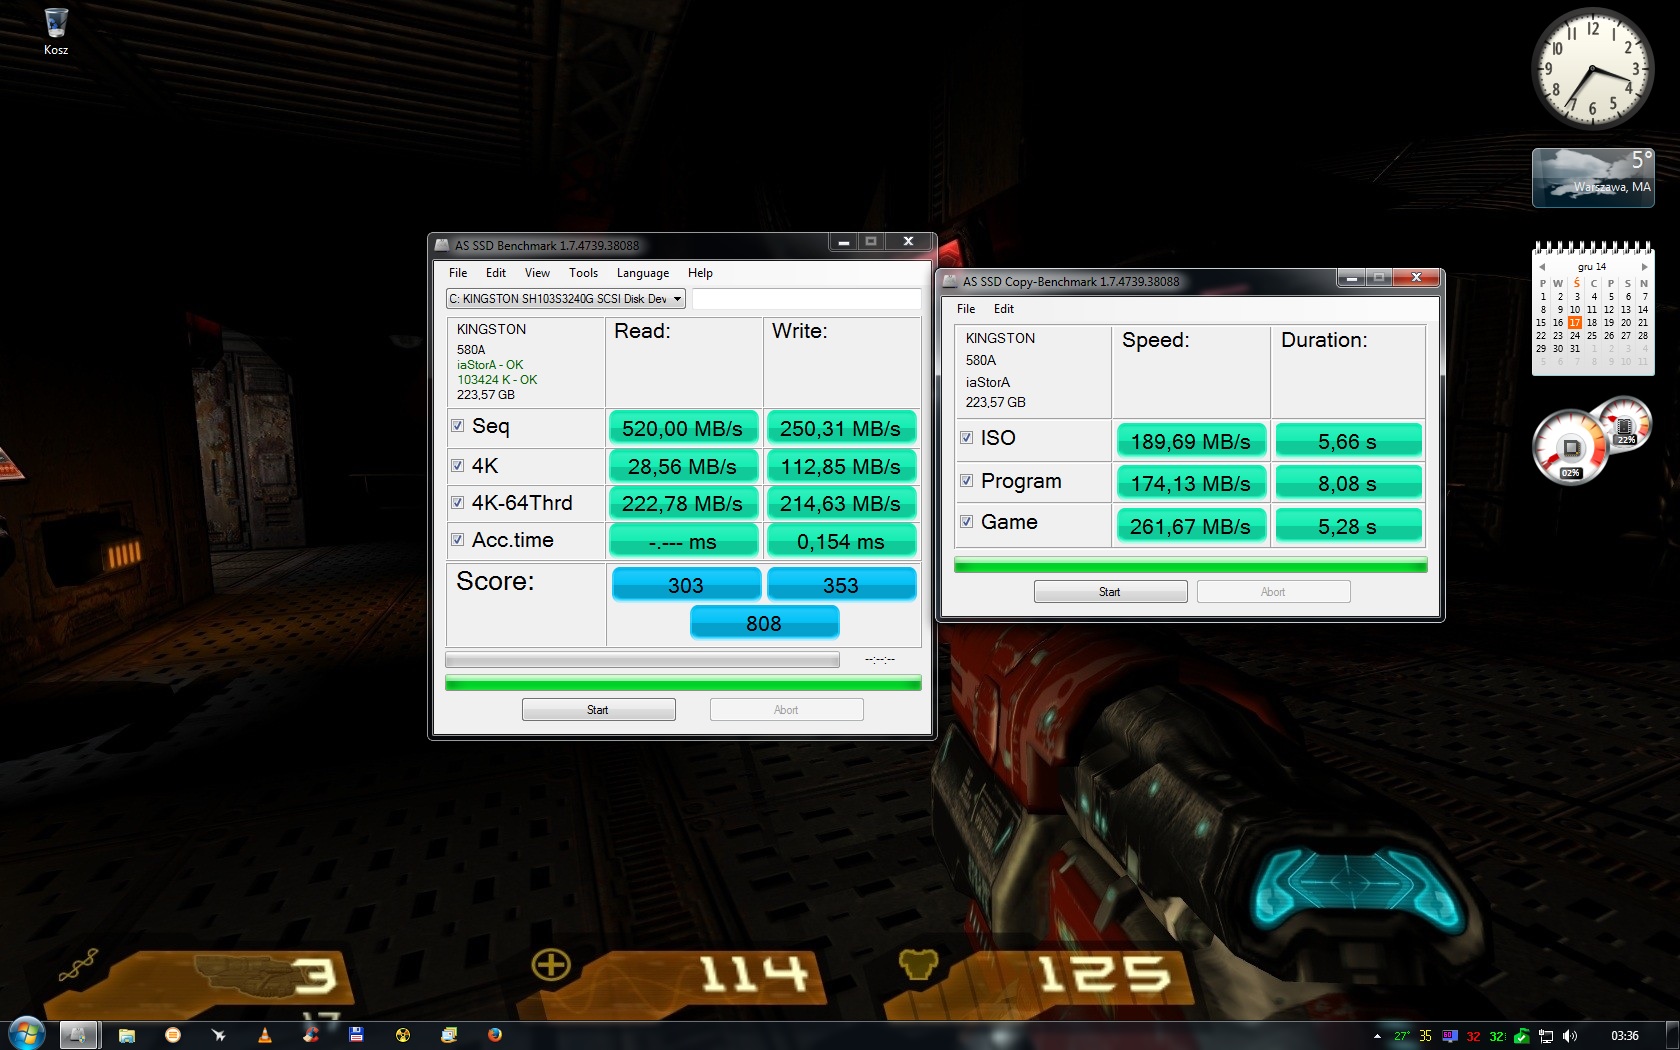Uncheck the Game copy test checkbox
This screenshot has width=1680, height=1050.
[x=967, y=521]
